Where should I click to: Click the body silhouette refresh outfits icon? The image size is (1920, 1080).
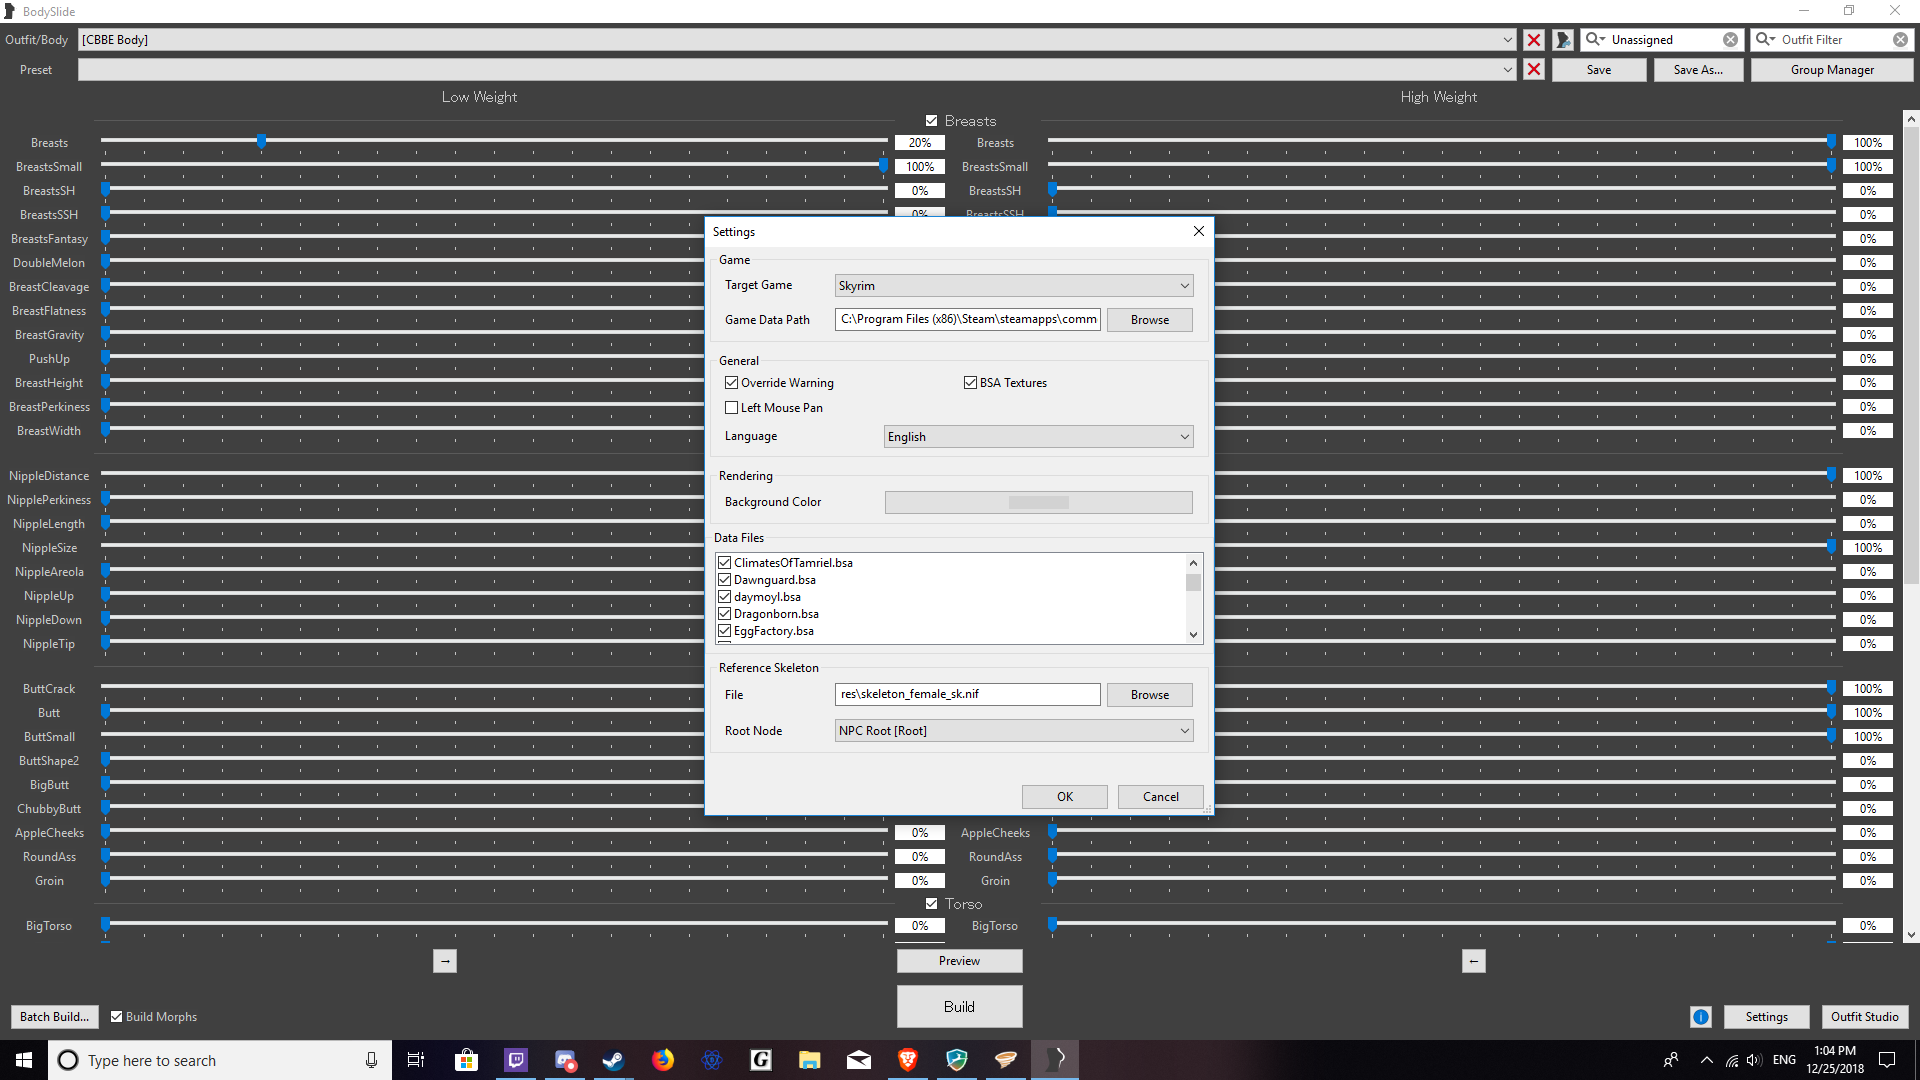click(1563, 40)
